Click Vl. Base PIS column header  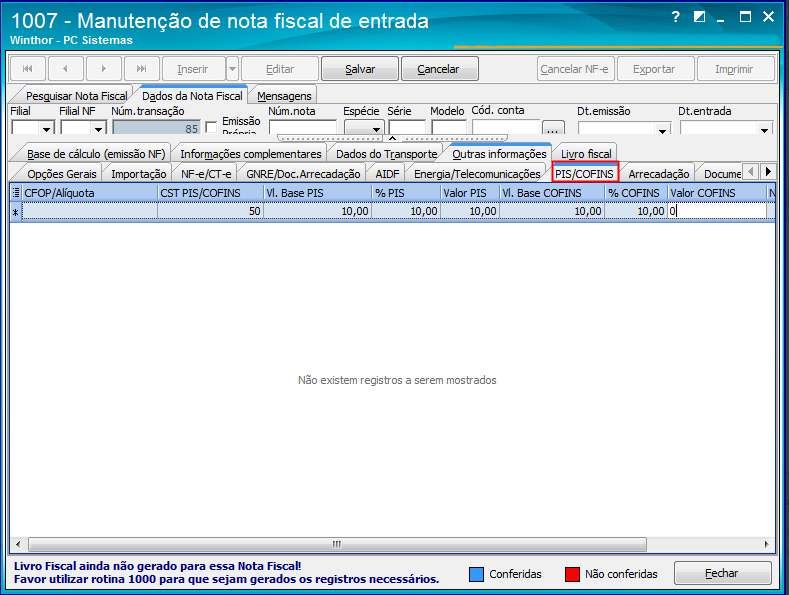coord(318,193)
